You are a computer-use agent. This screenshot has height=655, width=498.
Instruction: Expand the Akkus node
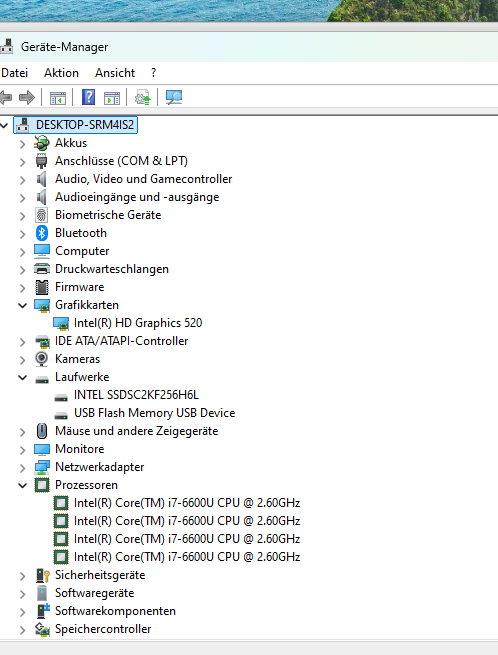pyautogui.click(x=23, y=144)
